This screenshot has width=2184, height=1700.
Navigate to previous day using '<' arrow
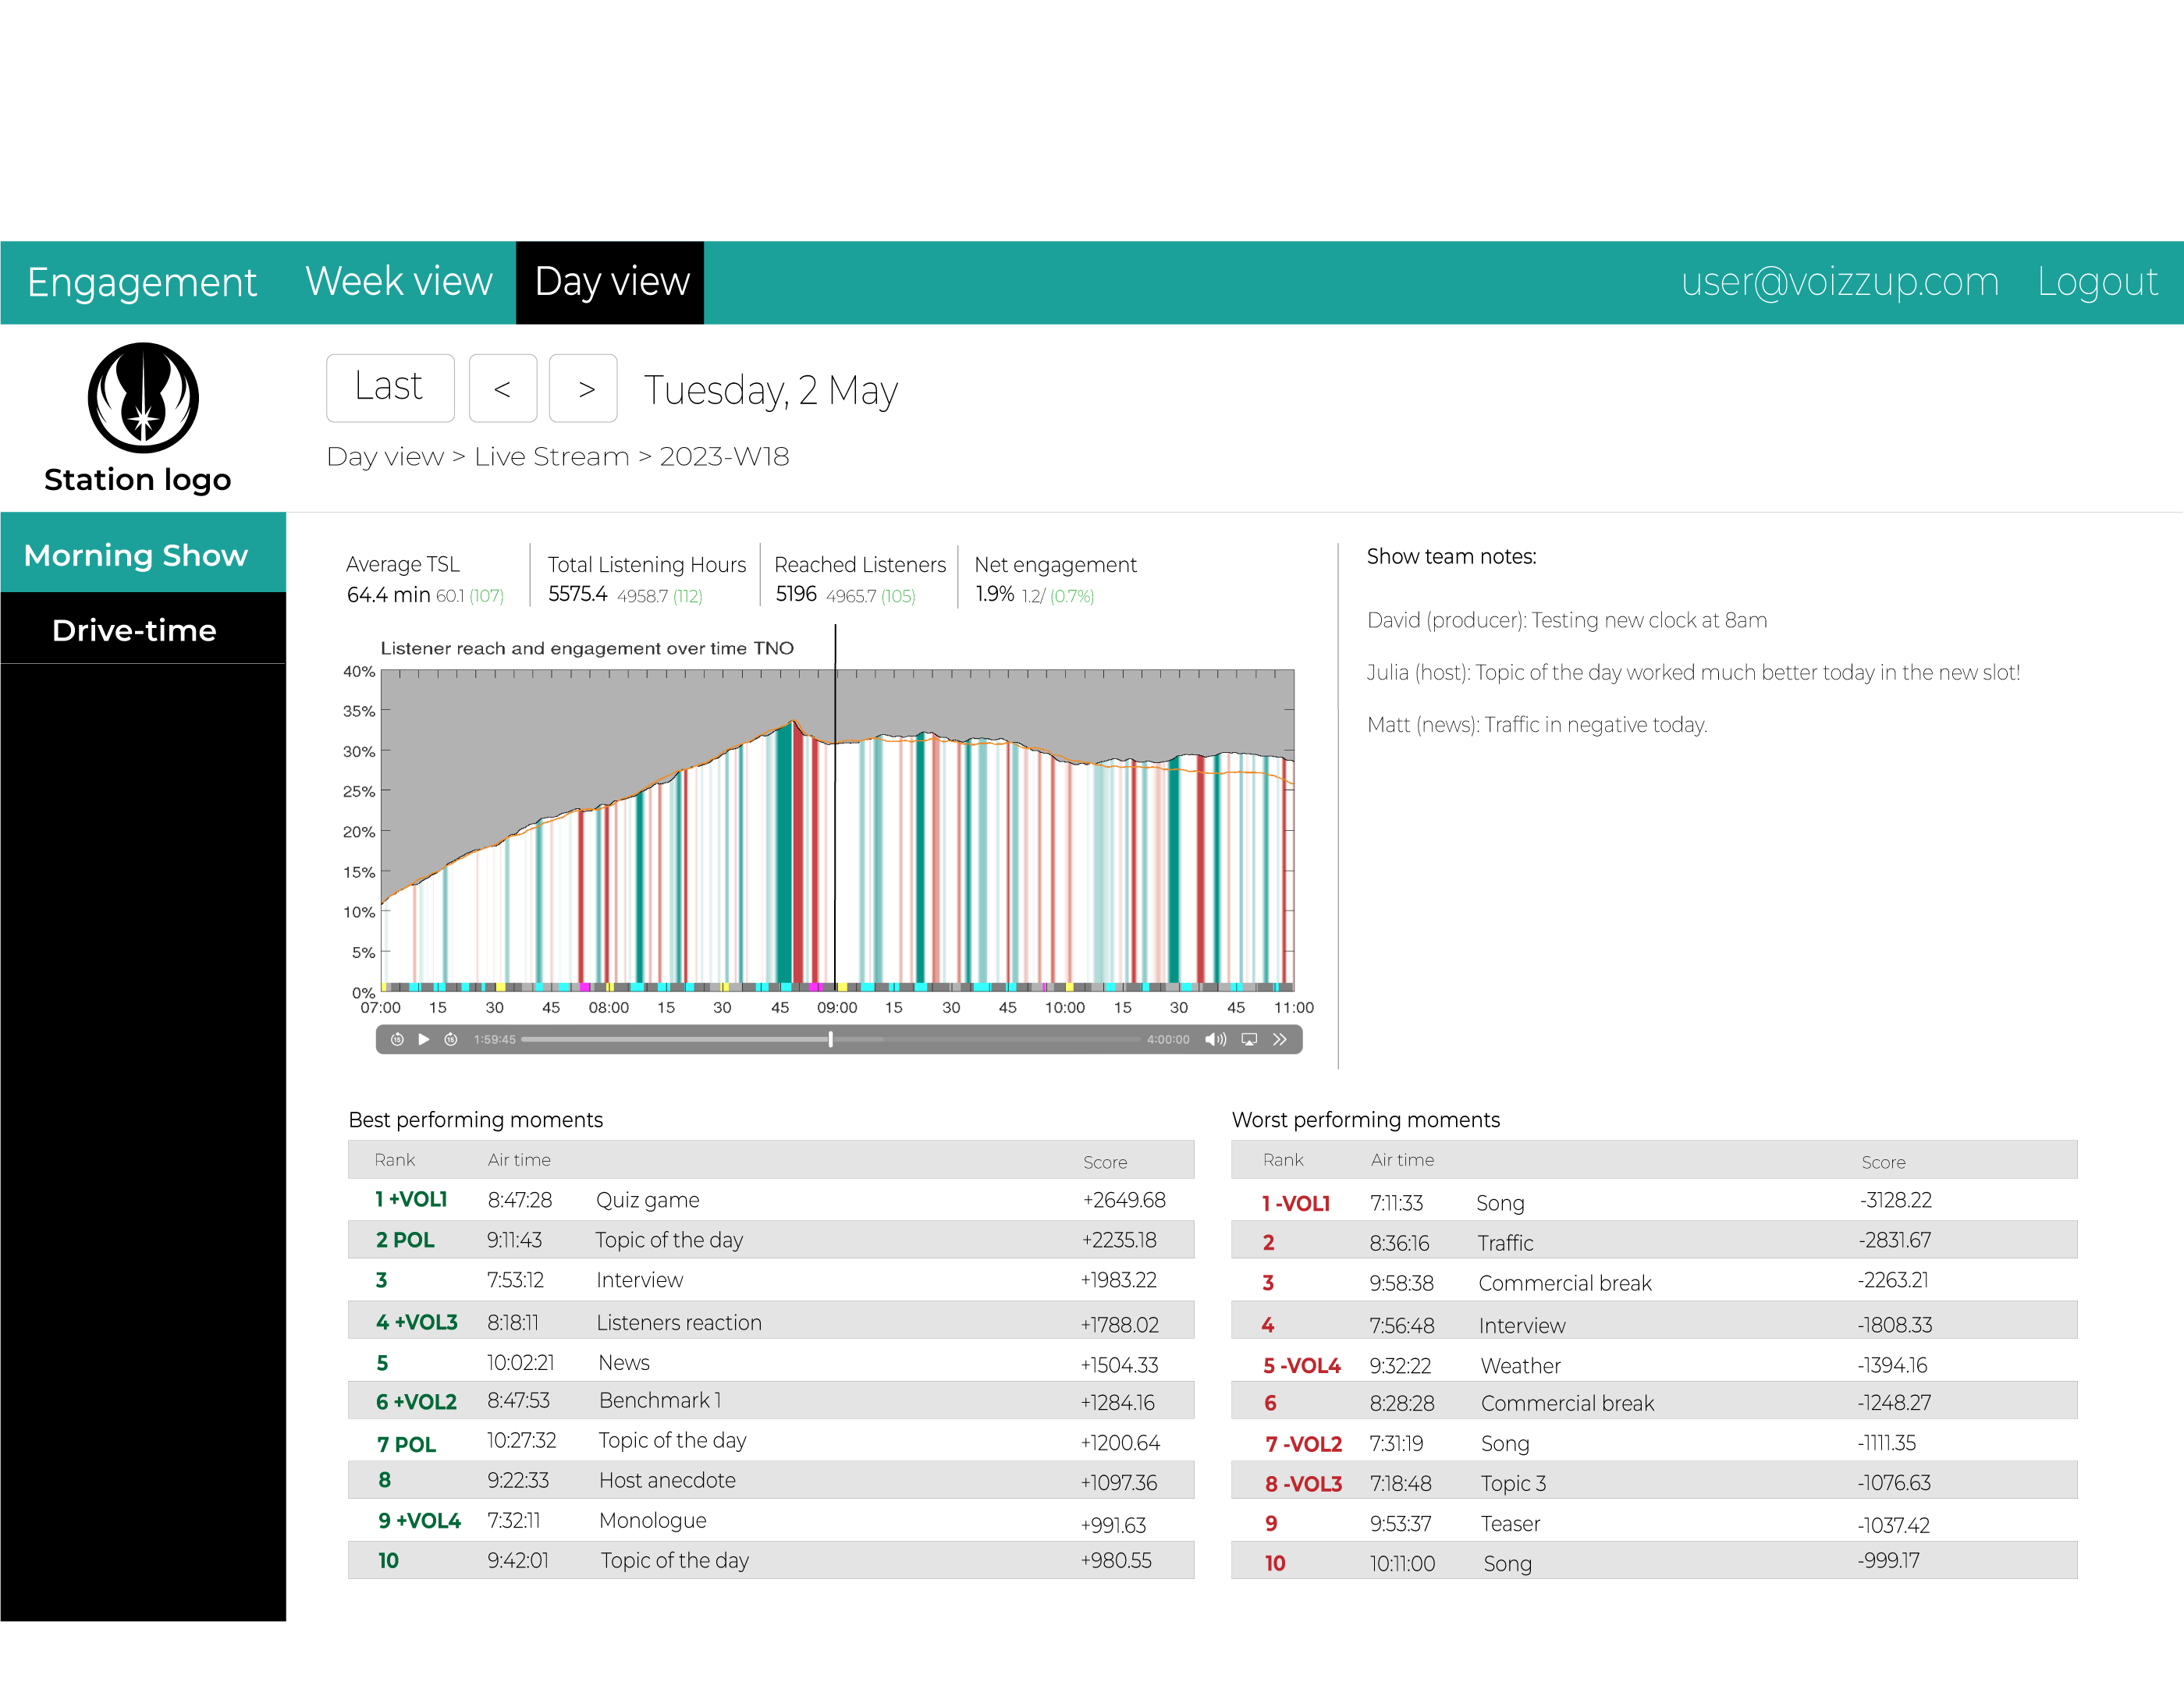[503, 386]
